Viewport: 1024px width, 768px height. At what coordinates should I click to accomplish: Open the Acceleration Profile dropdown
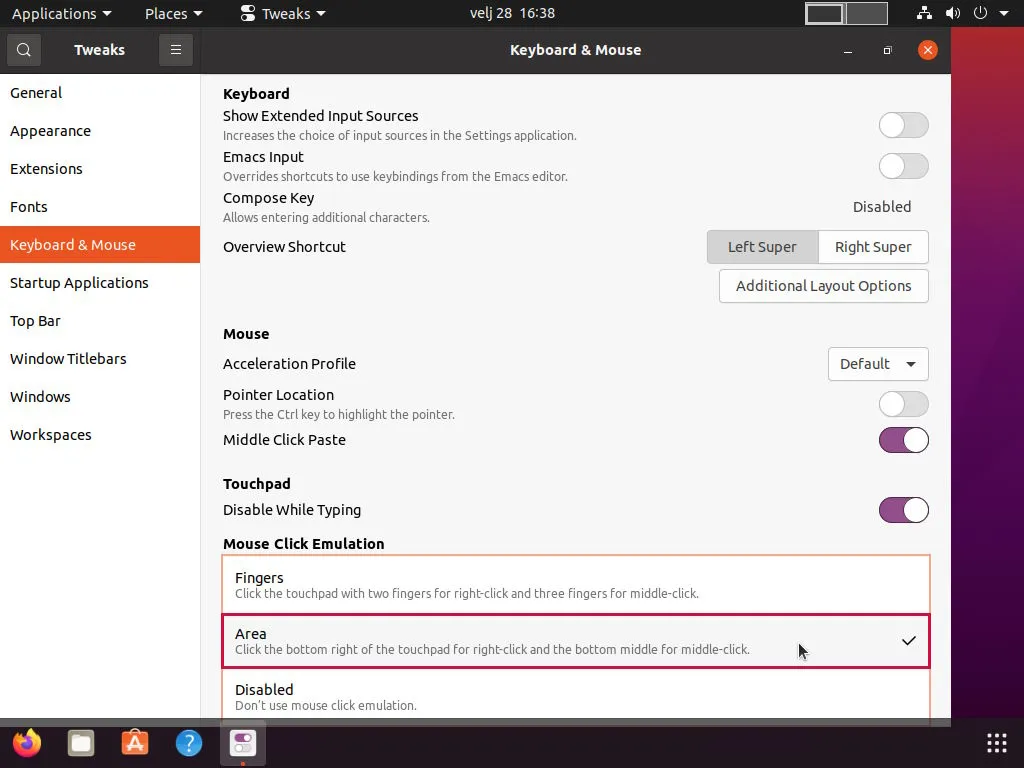click(x=878, y=364)
